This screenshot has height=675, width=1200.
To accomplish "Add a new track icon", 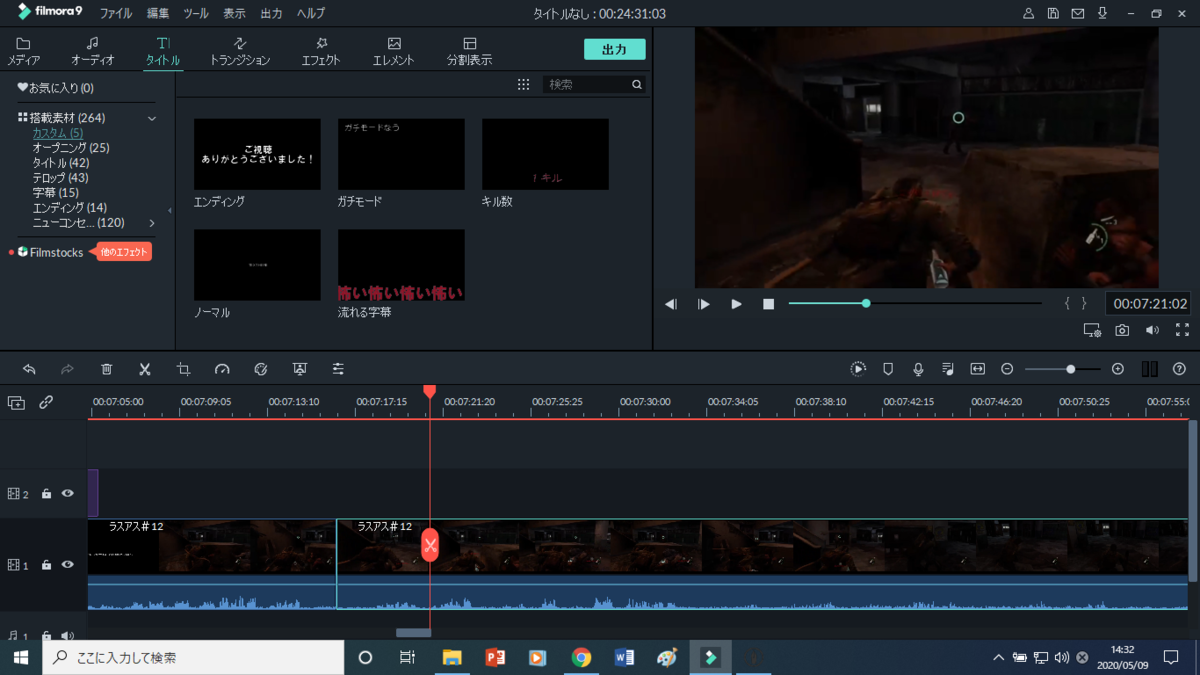I will 16,402.
